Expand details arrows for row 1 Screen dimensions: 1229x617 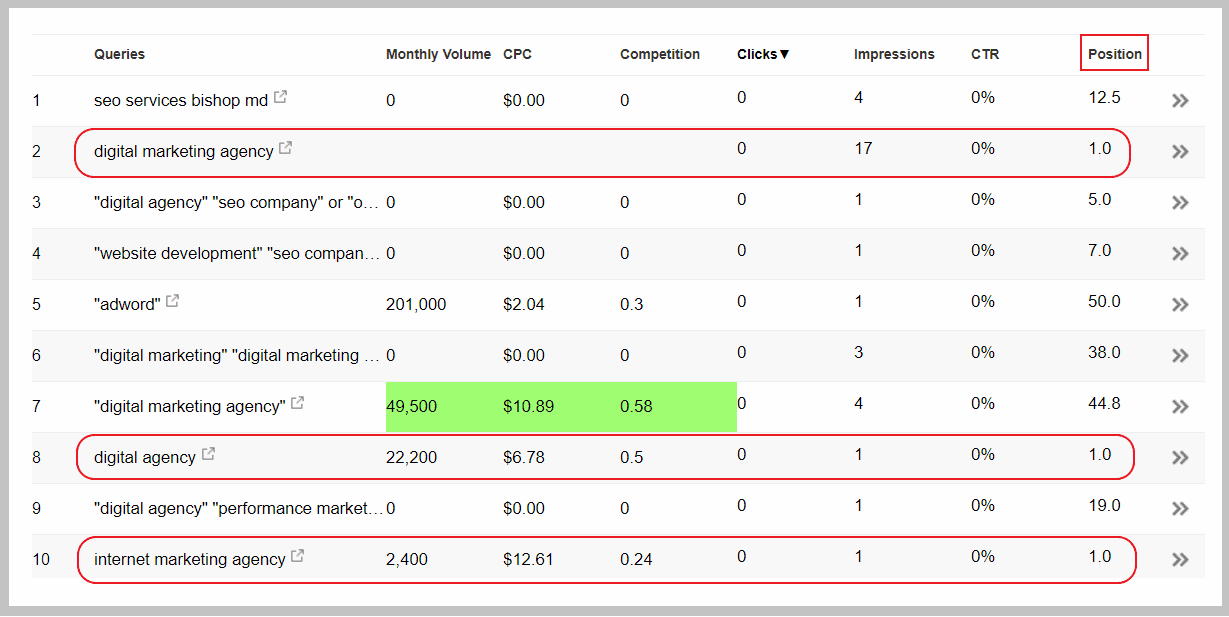tap(1180, 100)
